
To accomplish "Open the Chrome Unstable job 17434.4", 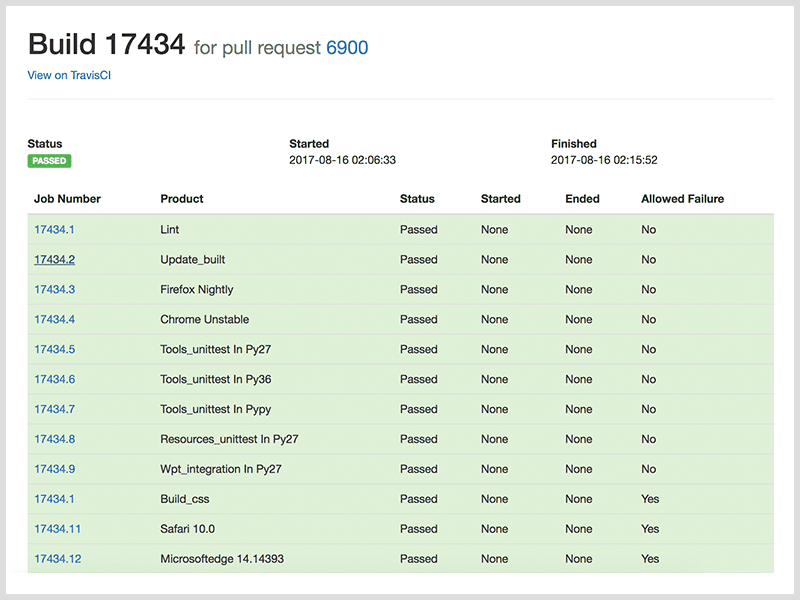I will 53,319.
